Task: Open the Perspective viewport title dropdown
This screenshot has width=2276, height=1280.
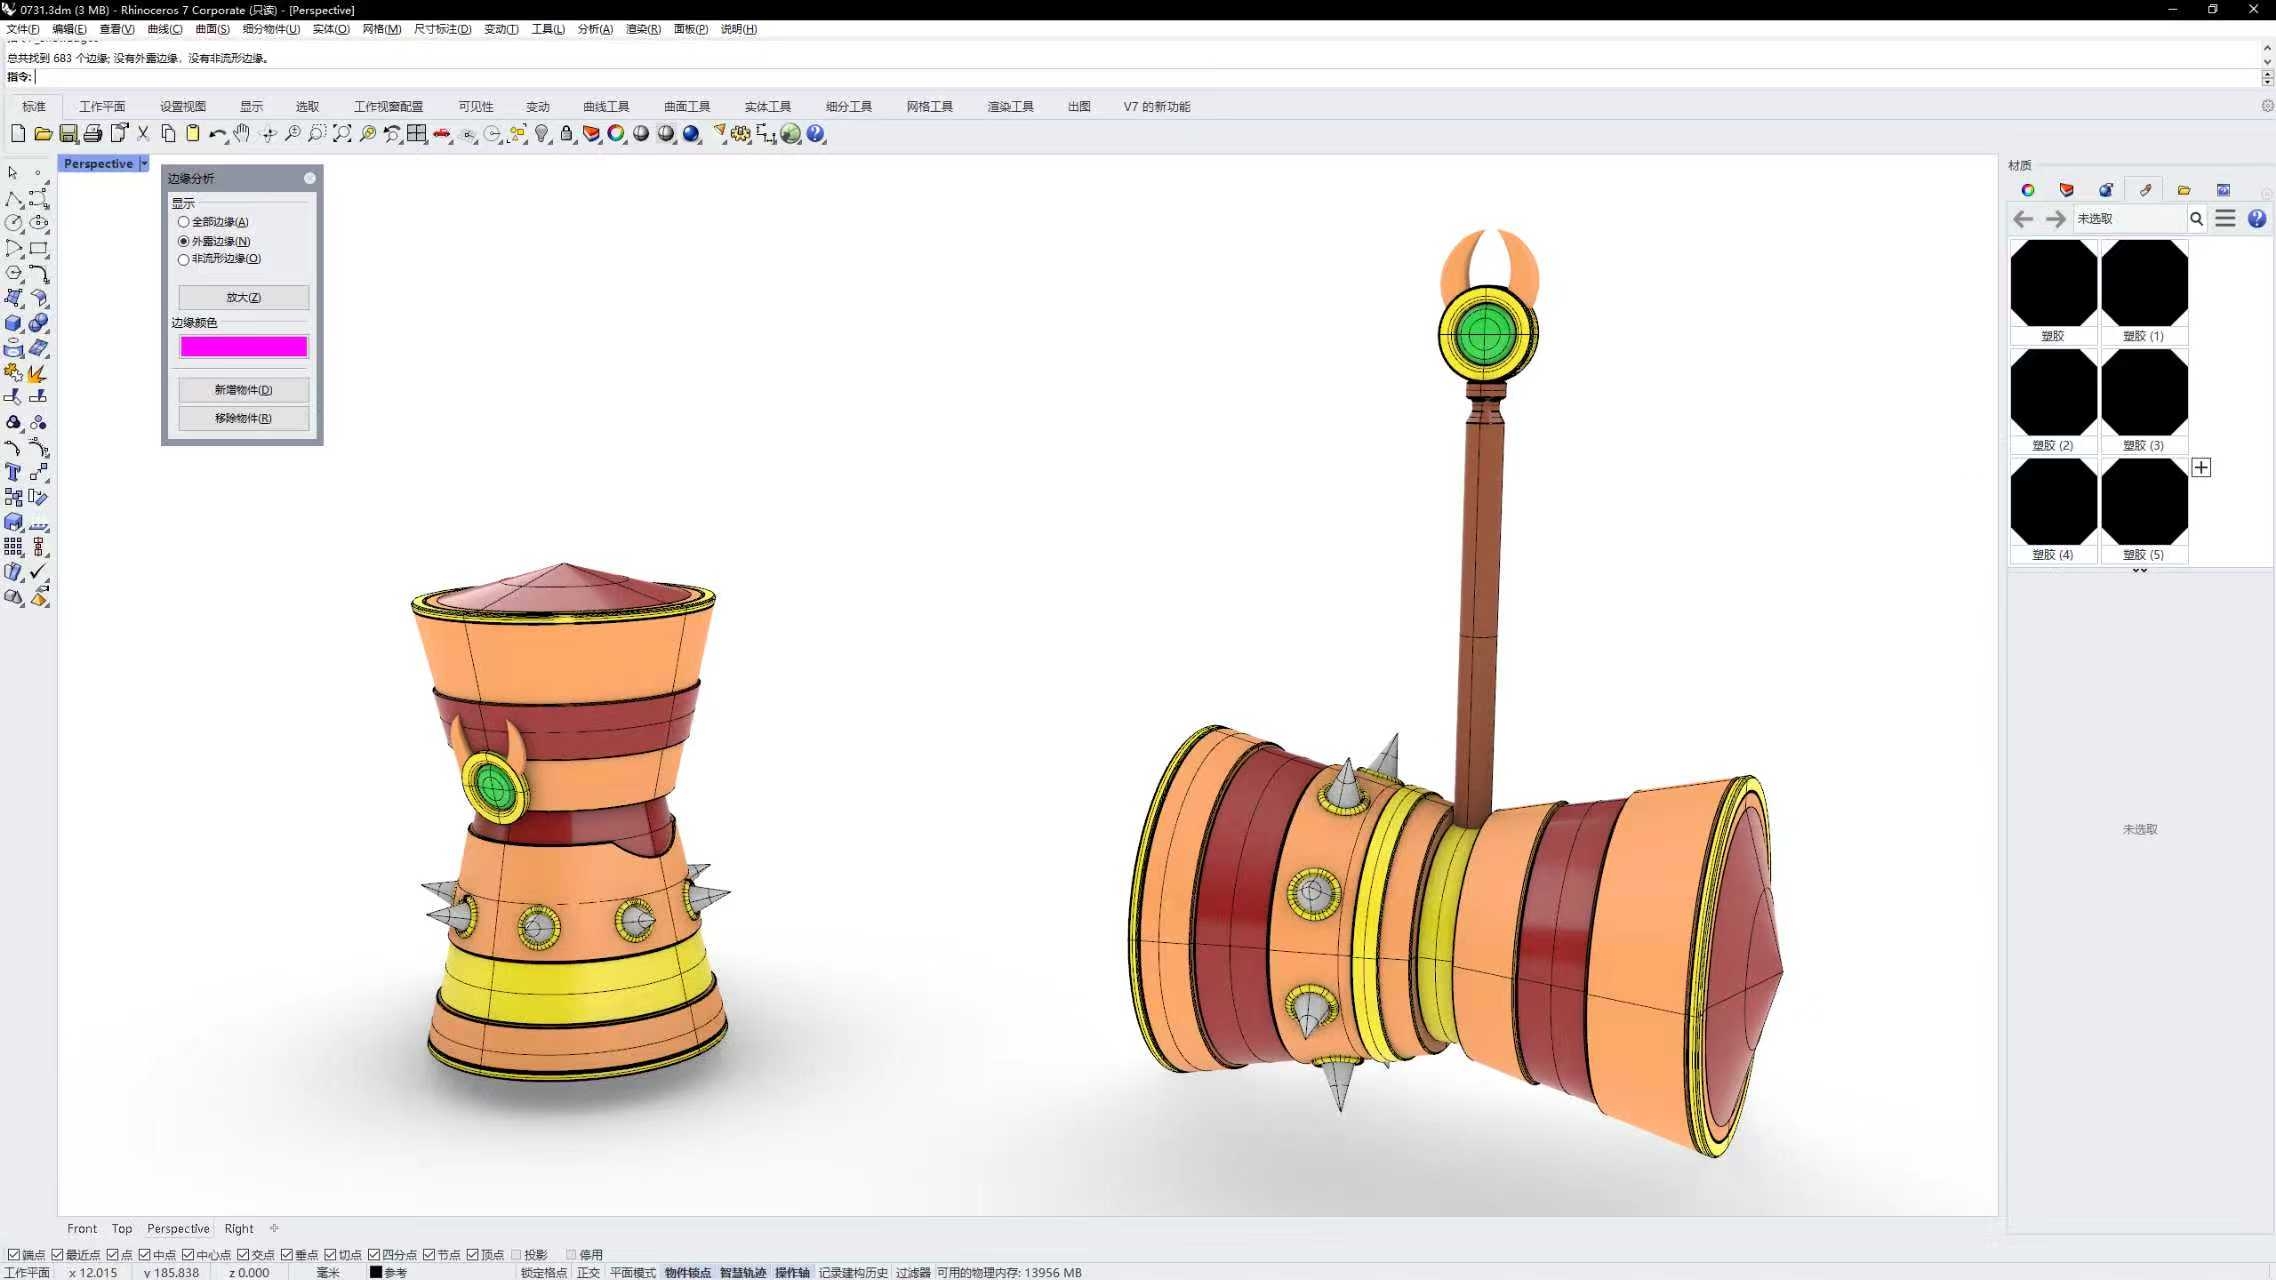Action: click(143, 163)
